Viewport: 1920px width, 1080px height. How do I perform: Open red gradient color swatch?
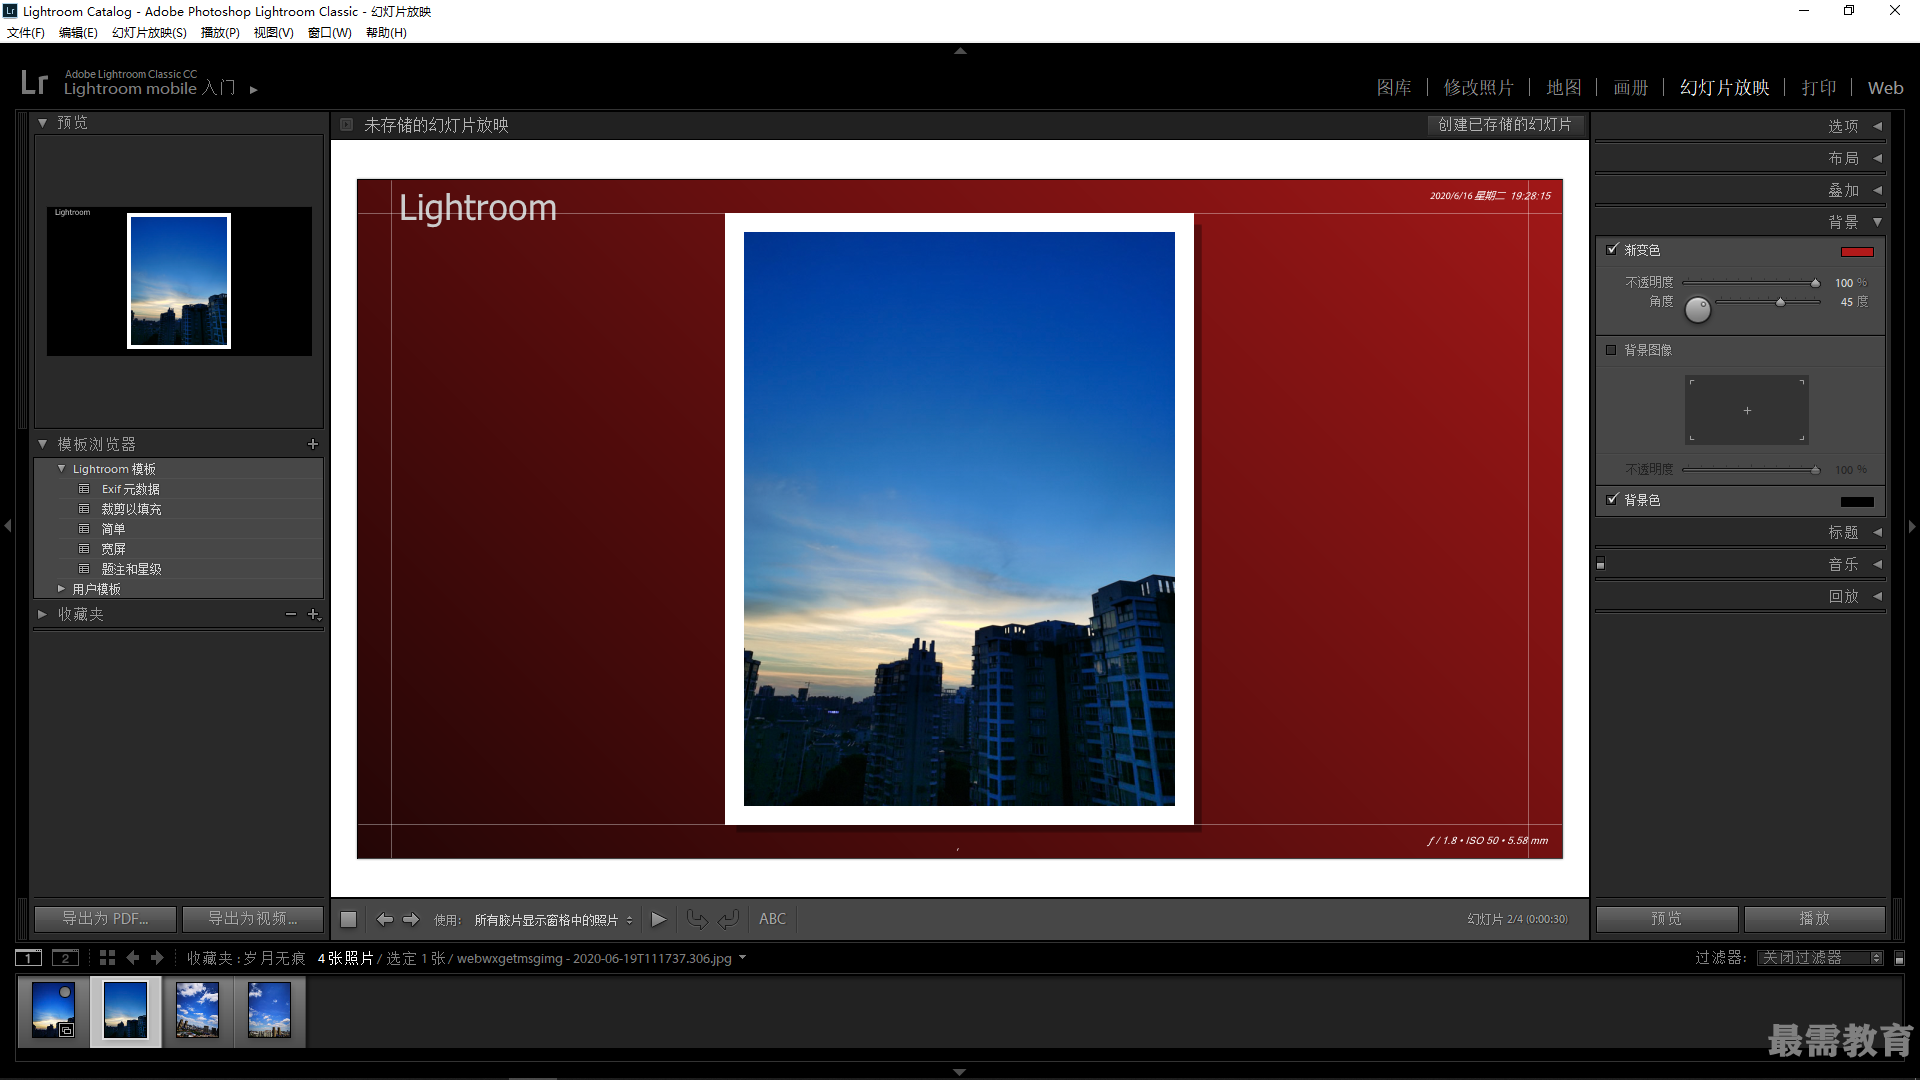coord(1857,251)
